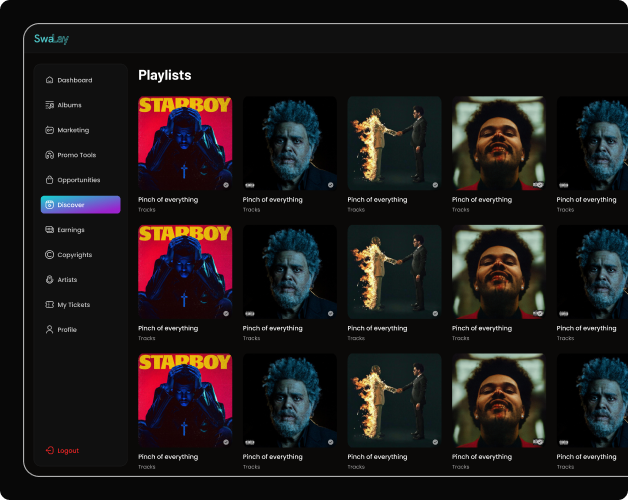
Task: Click the Copyrights icon in sidebar
Action: tap(49, 255)
